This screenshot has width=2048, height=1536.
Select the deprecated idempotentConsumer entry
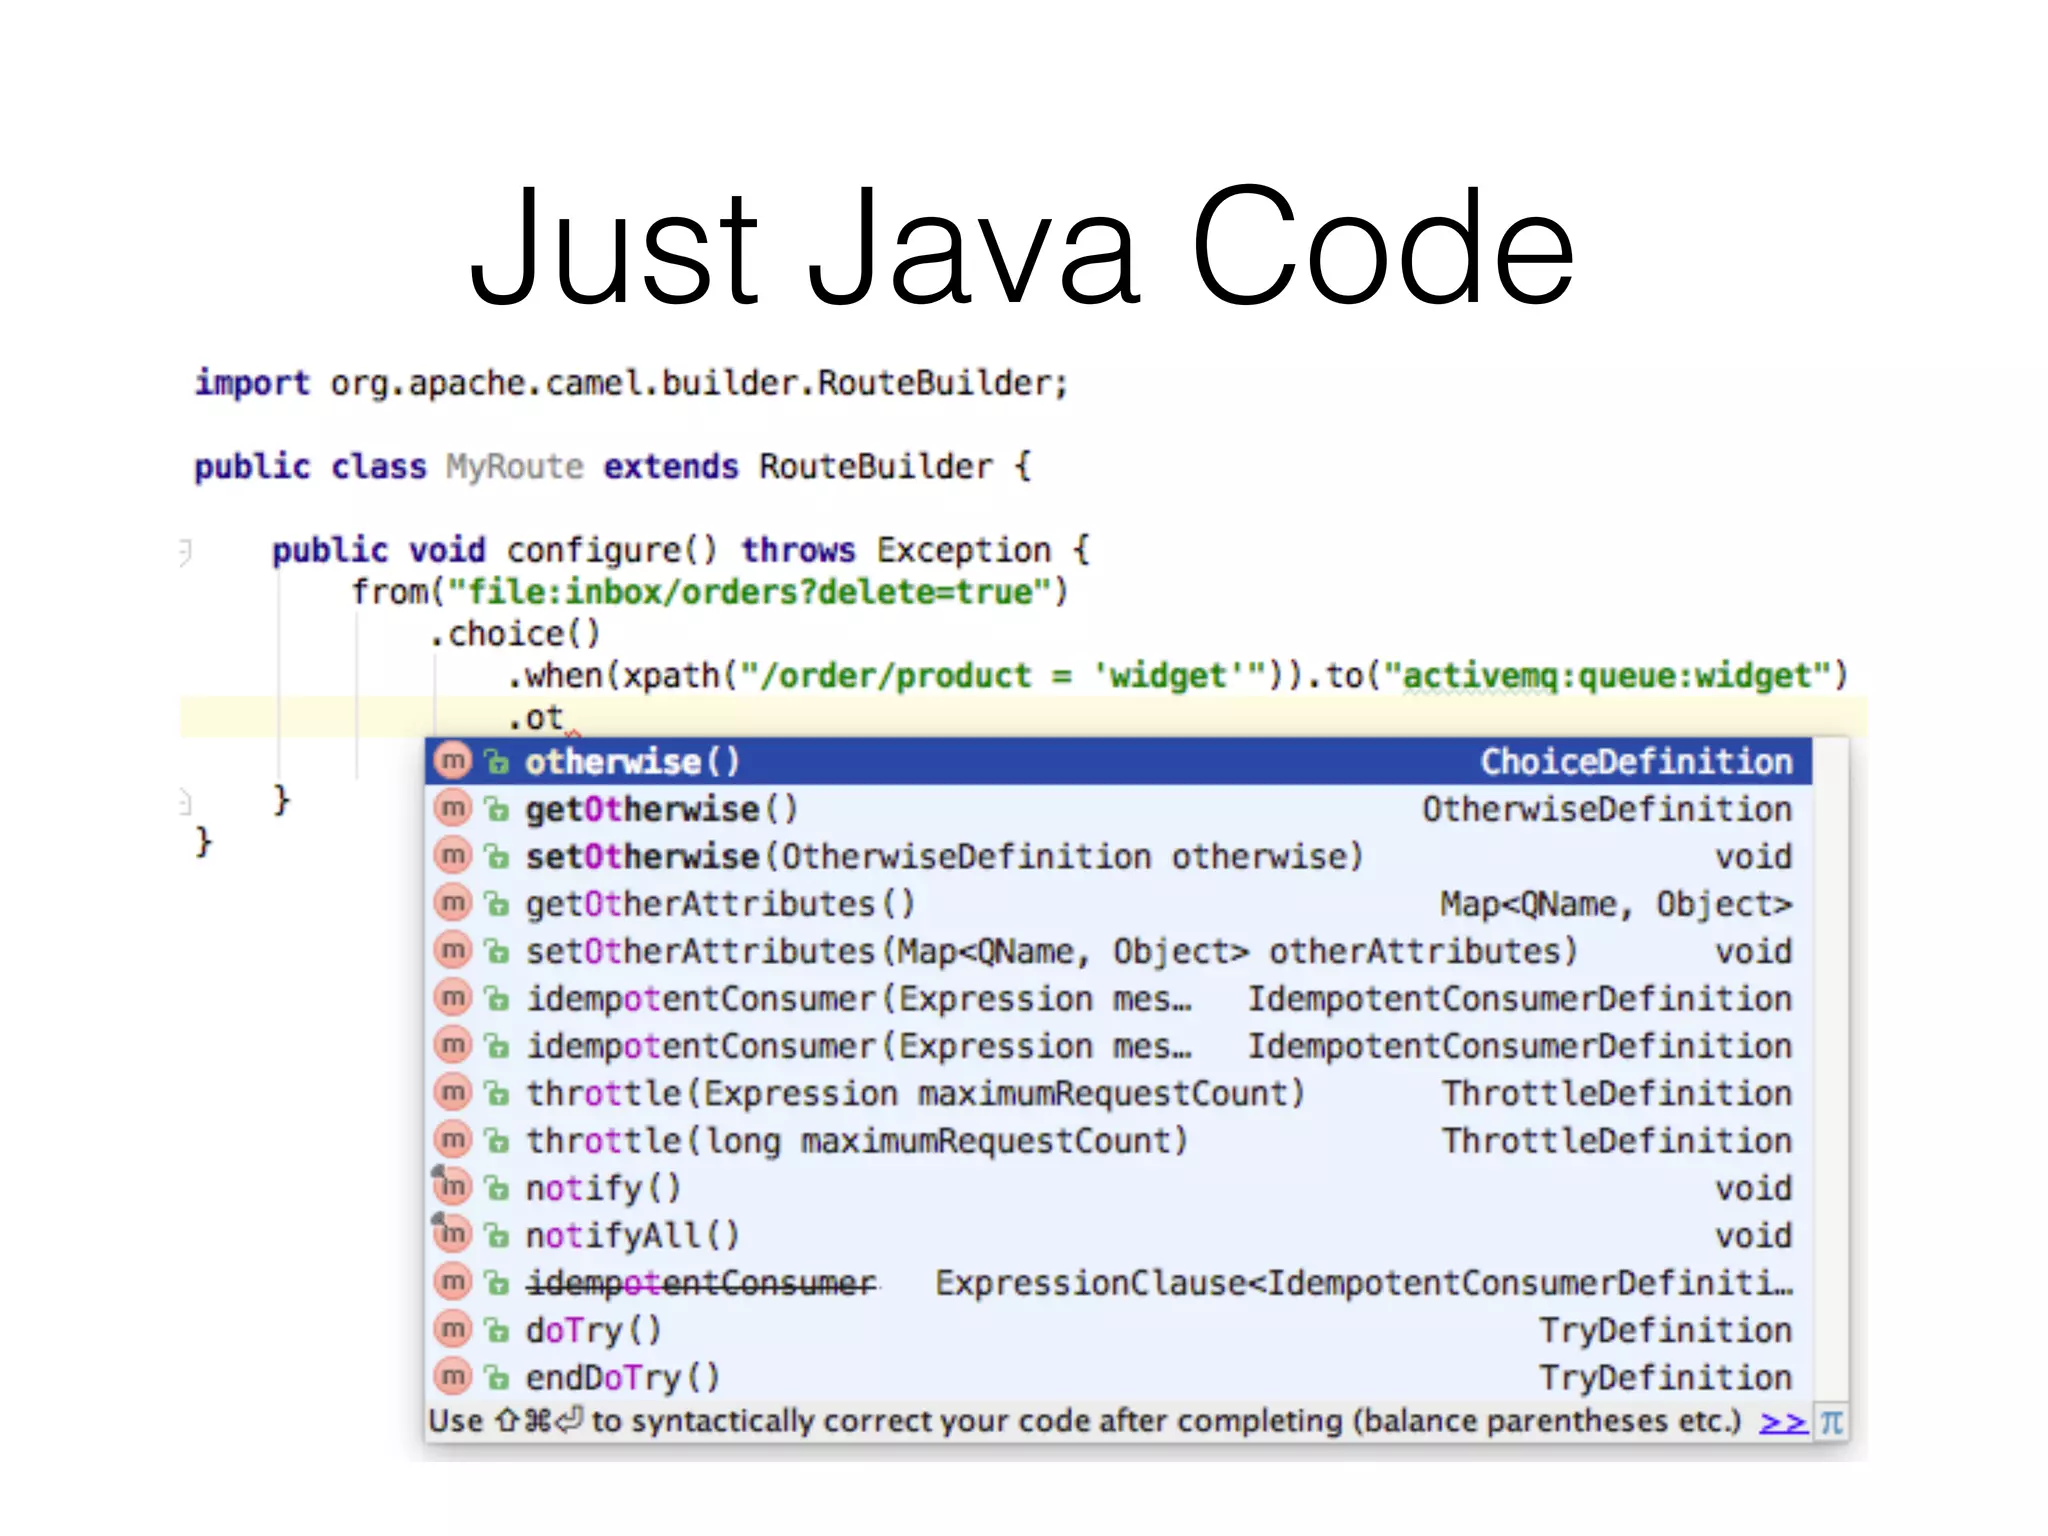coord(702,1283)
